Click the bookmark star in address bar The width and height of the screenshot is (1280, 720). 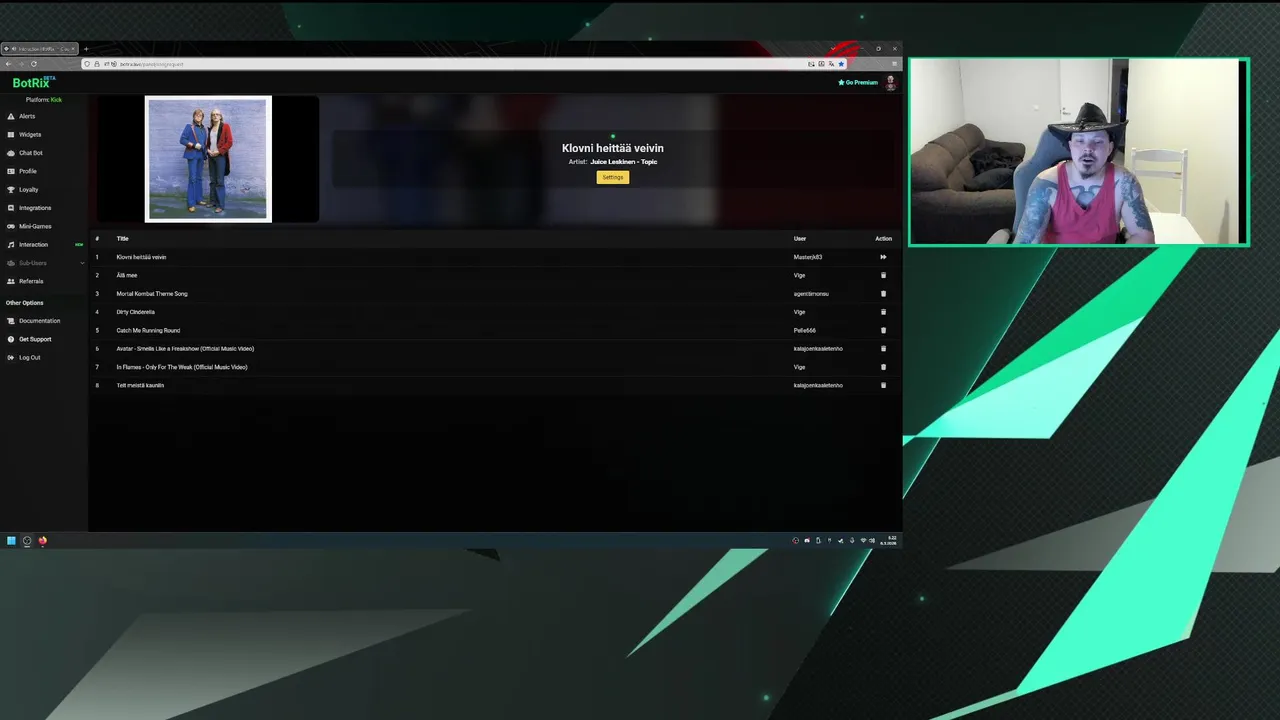[841, 64]
